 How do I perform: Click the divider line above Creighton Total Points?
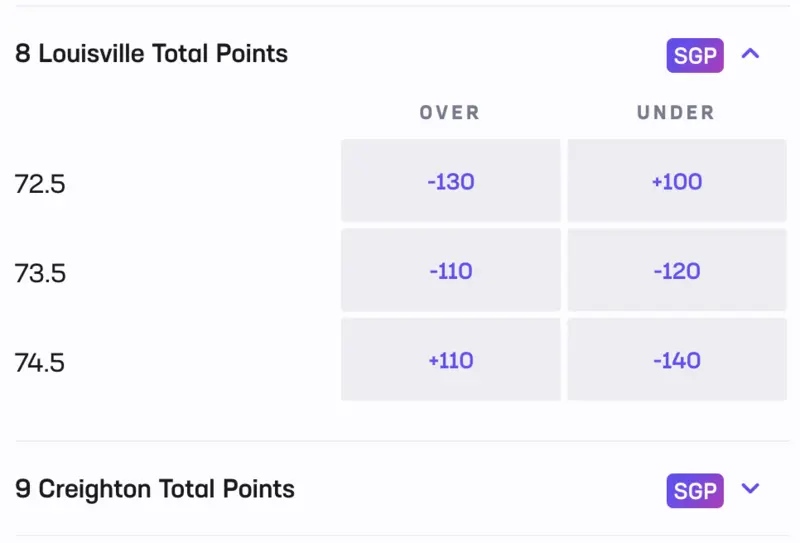coord(403,441)
